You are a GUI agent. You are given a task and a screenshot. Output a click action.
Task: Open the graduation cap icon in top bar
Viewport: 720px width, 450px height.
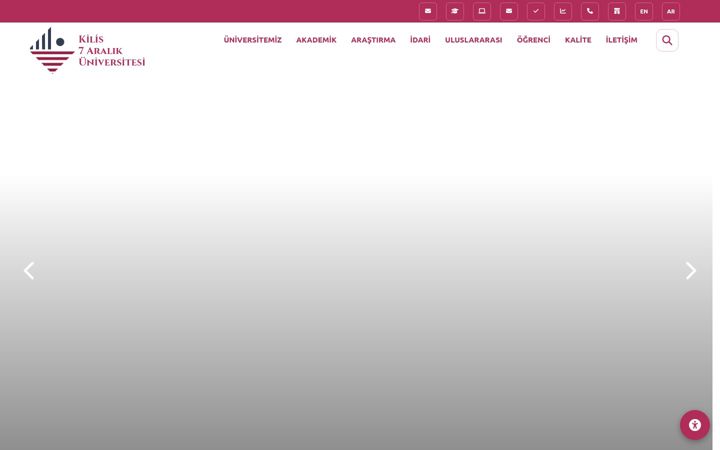455,11
